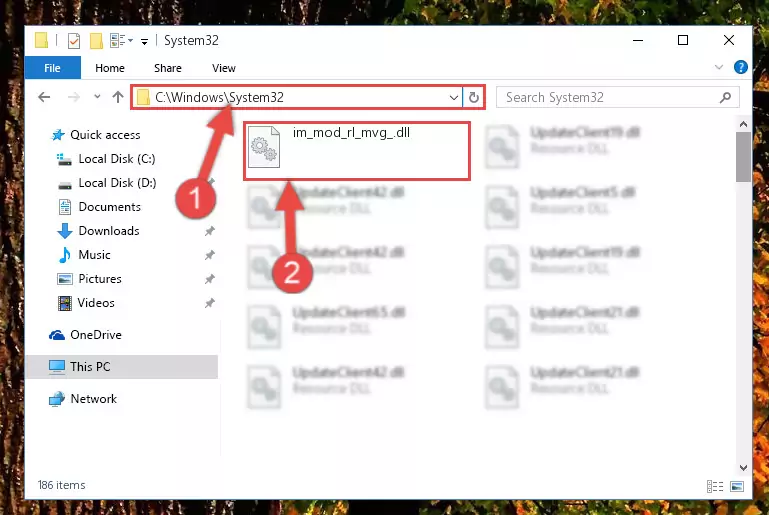The width and height of the screenshot is (769, 515).
Task: Open Help with the question mark icon
Action: click(x=741, y=67)
